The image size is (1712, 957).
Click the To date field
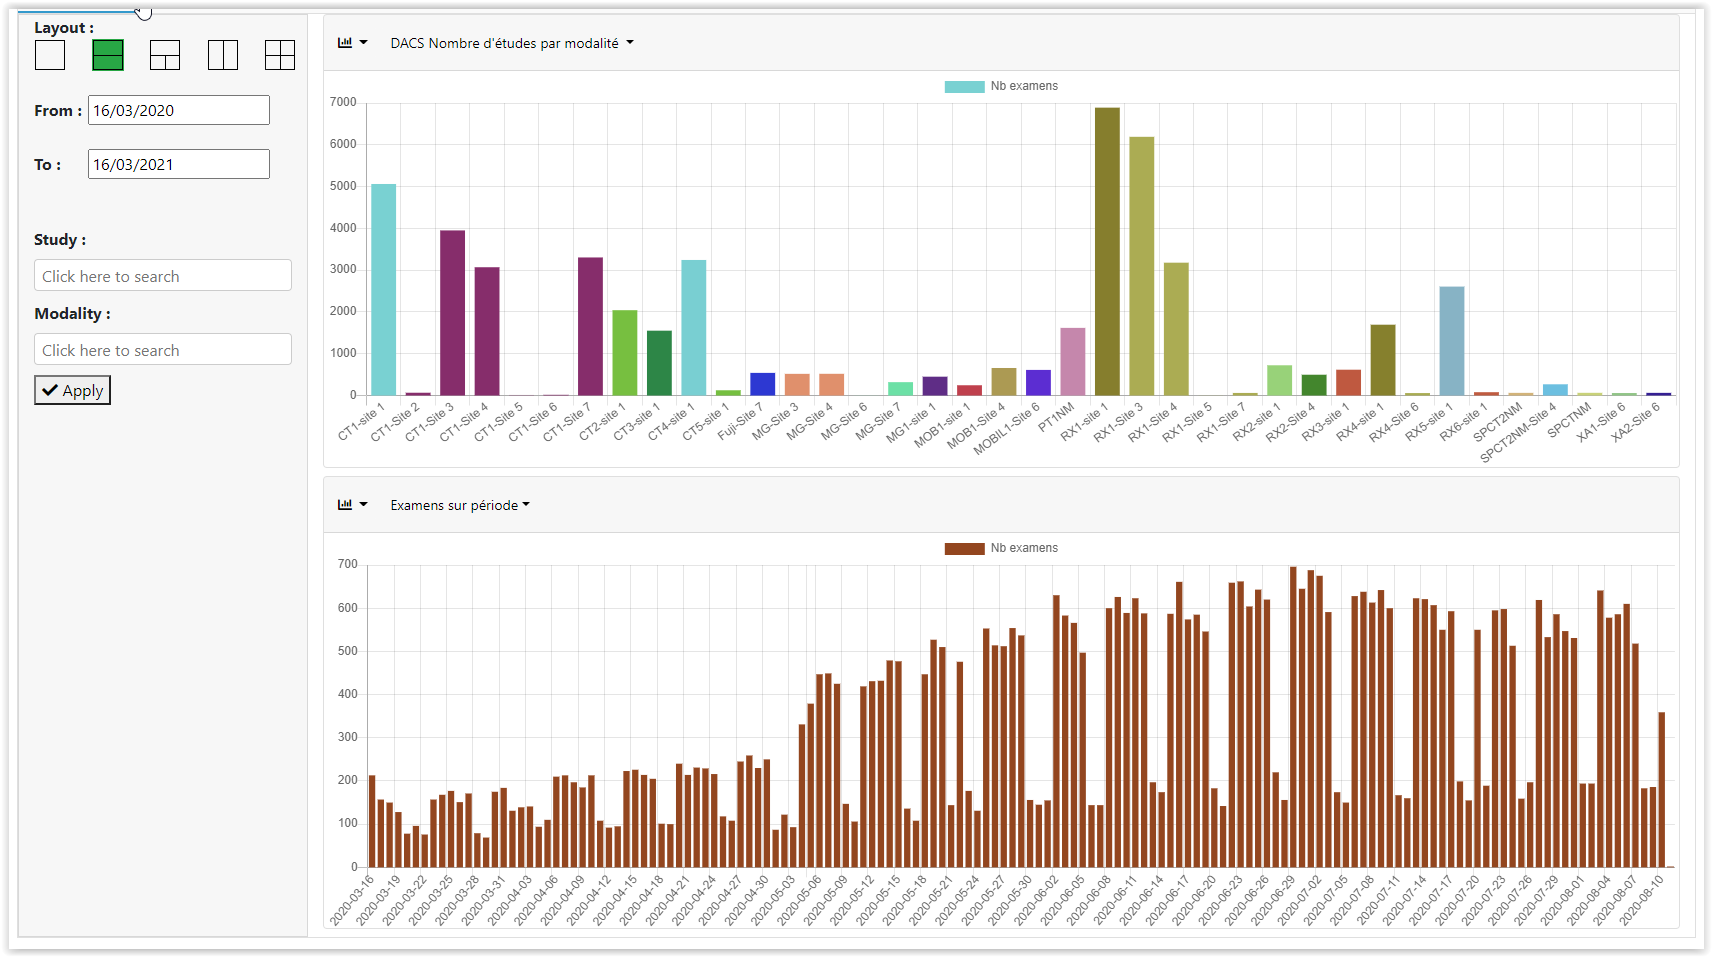tap(179, 164)
